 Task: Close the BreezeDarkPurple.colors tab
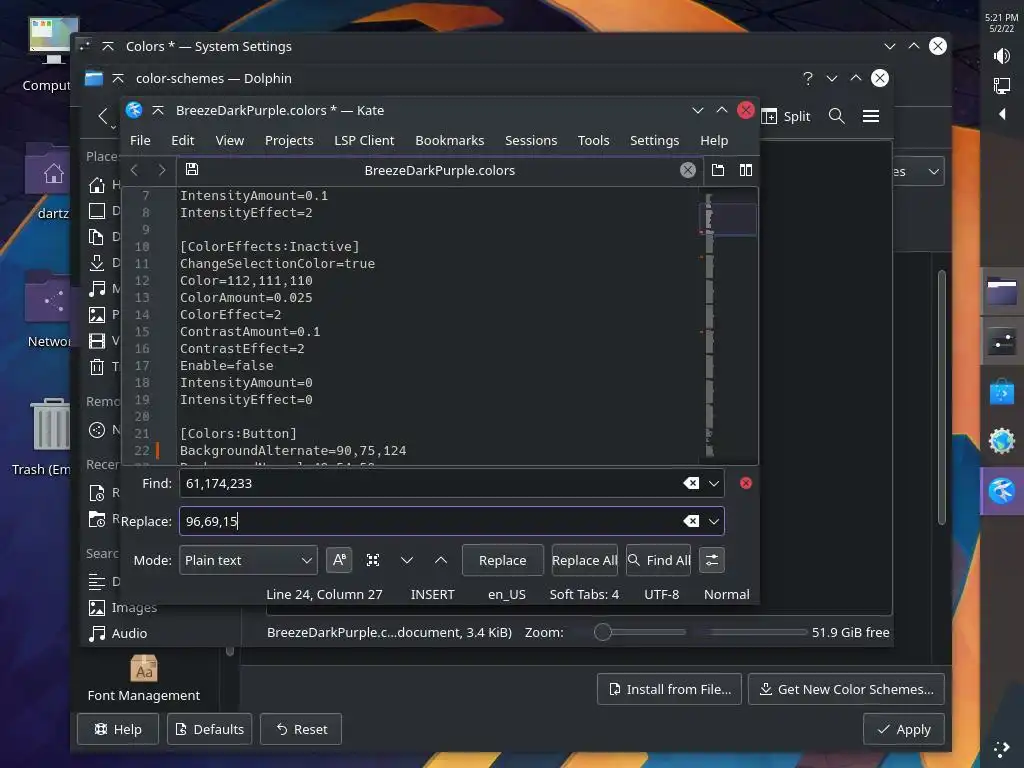pos(688,170)
